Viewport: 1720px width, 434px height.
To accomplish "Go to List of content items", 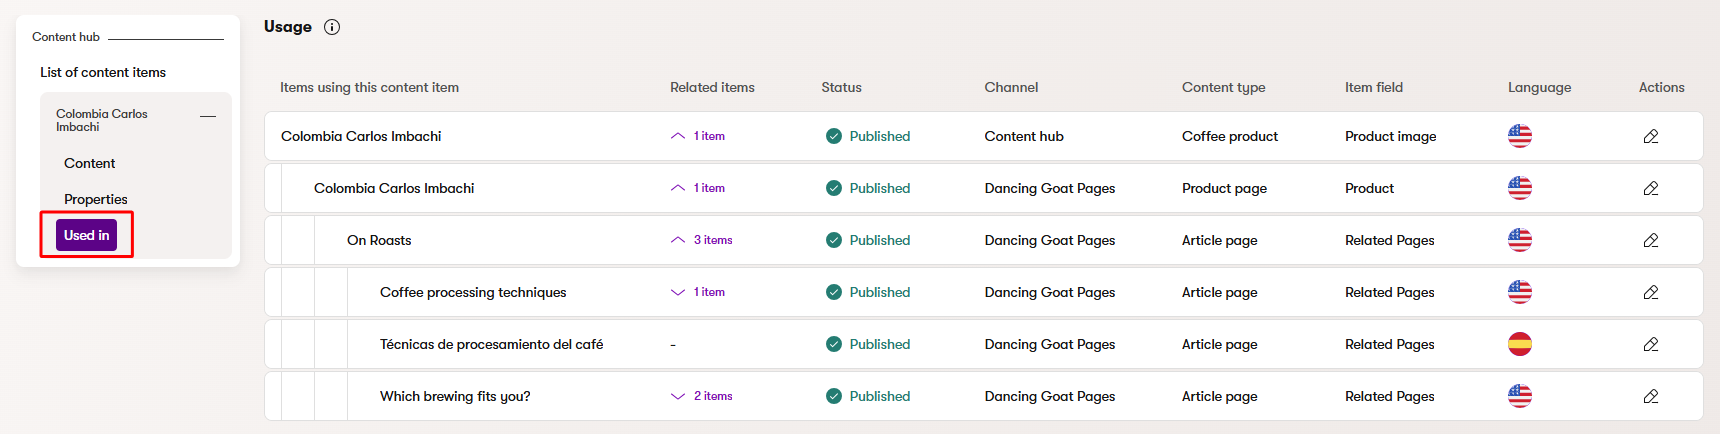I will click(x=103, y=72).
